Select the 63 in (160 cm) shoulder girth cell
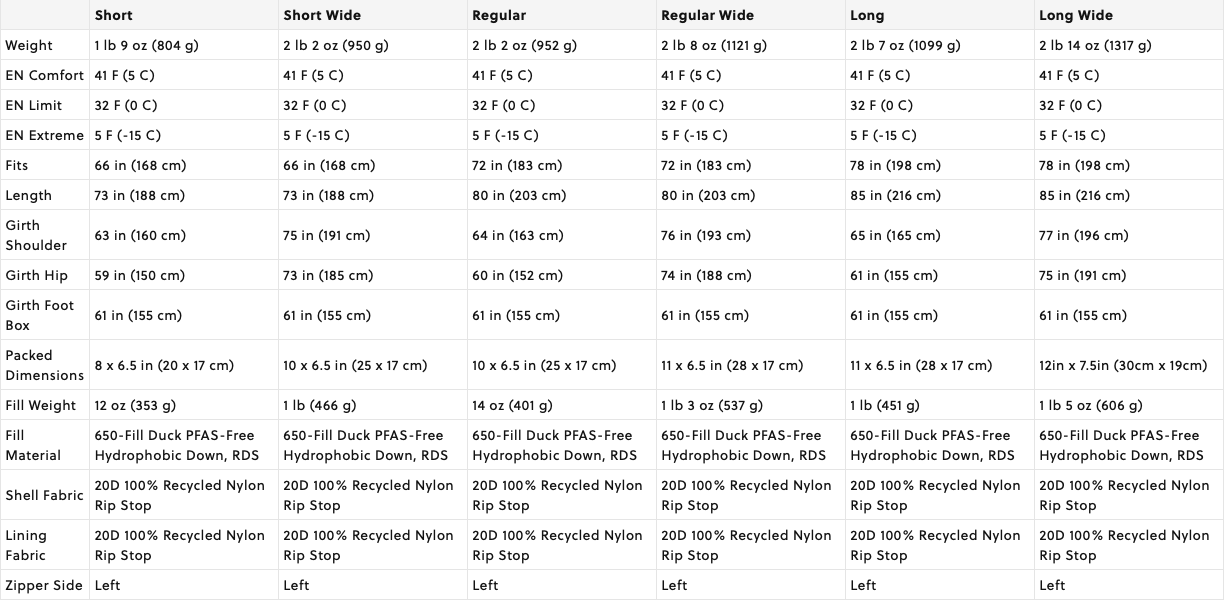Screen dimensions: 1226x600 [x=140, y=235]
